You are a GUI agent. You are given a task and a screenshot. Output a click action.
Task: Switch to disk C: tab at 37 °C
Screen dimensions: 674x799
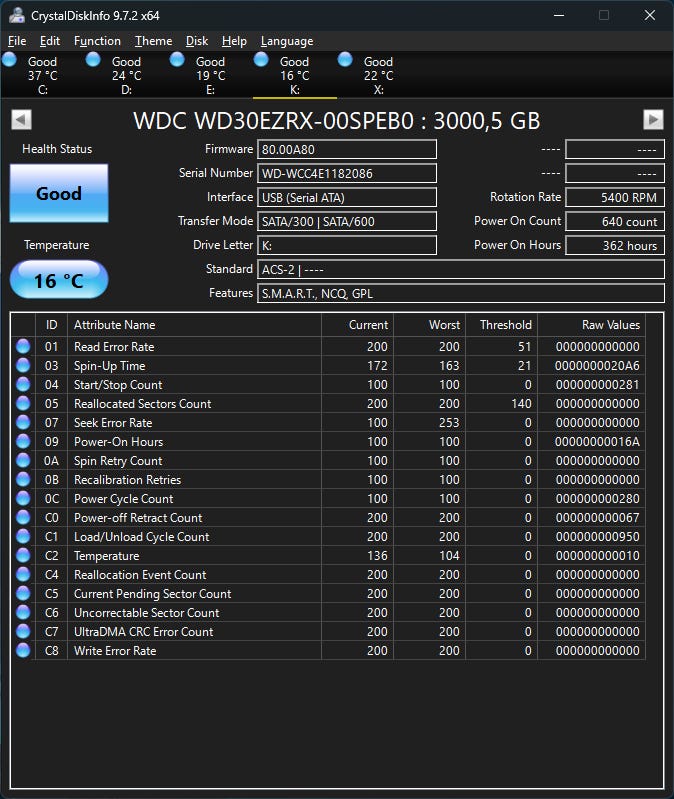tap(42, 75)
